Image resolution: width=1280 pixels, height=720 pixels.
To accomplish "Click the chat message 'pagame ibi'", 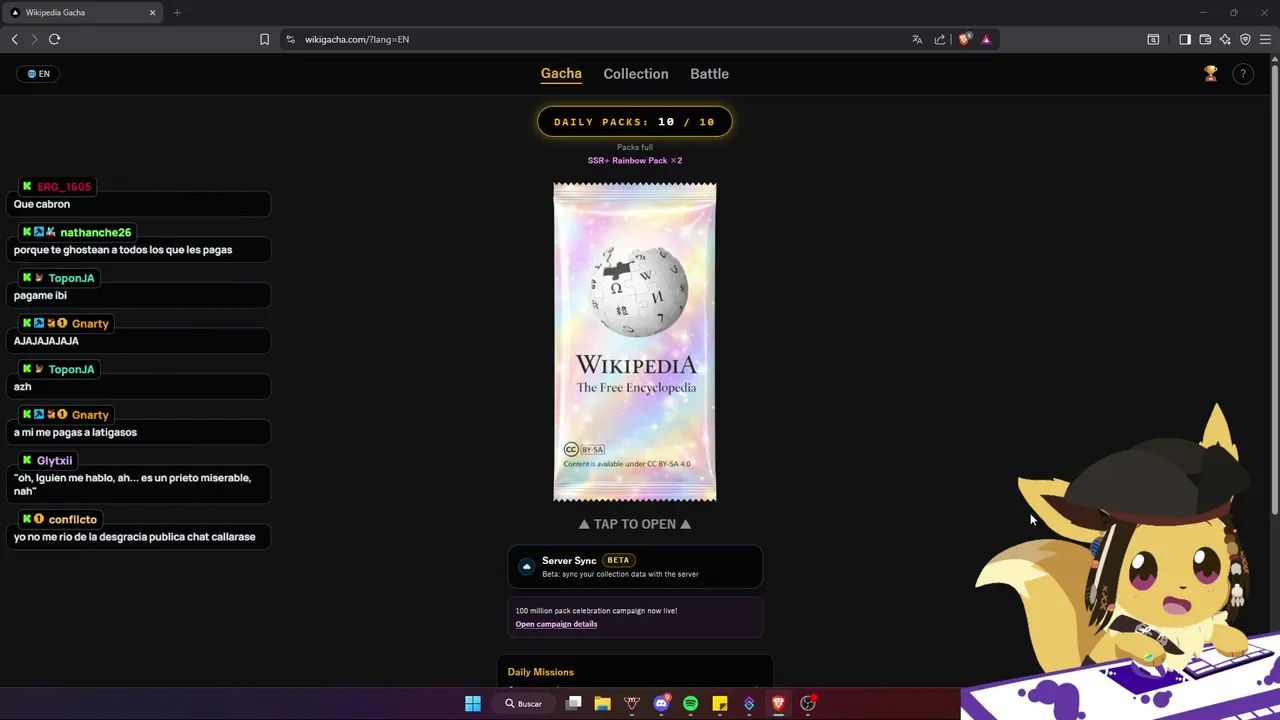I will (x=40, y=295).
